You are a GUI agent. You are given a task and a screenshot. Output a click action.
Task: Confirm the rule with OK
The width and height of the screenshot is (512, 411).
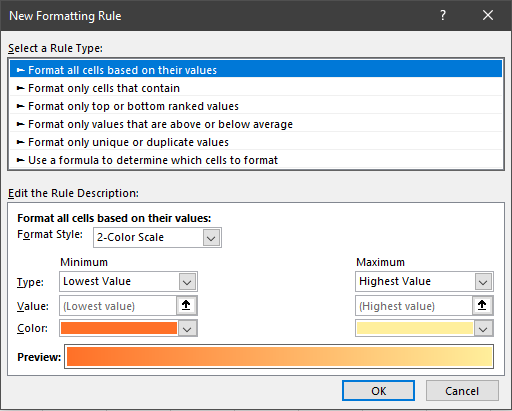coord(379,391)
